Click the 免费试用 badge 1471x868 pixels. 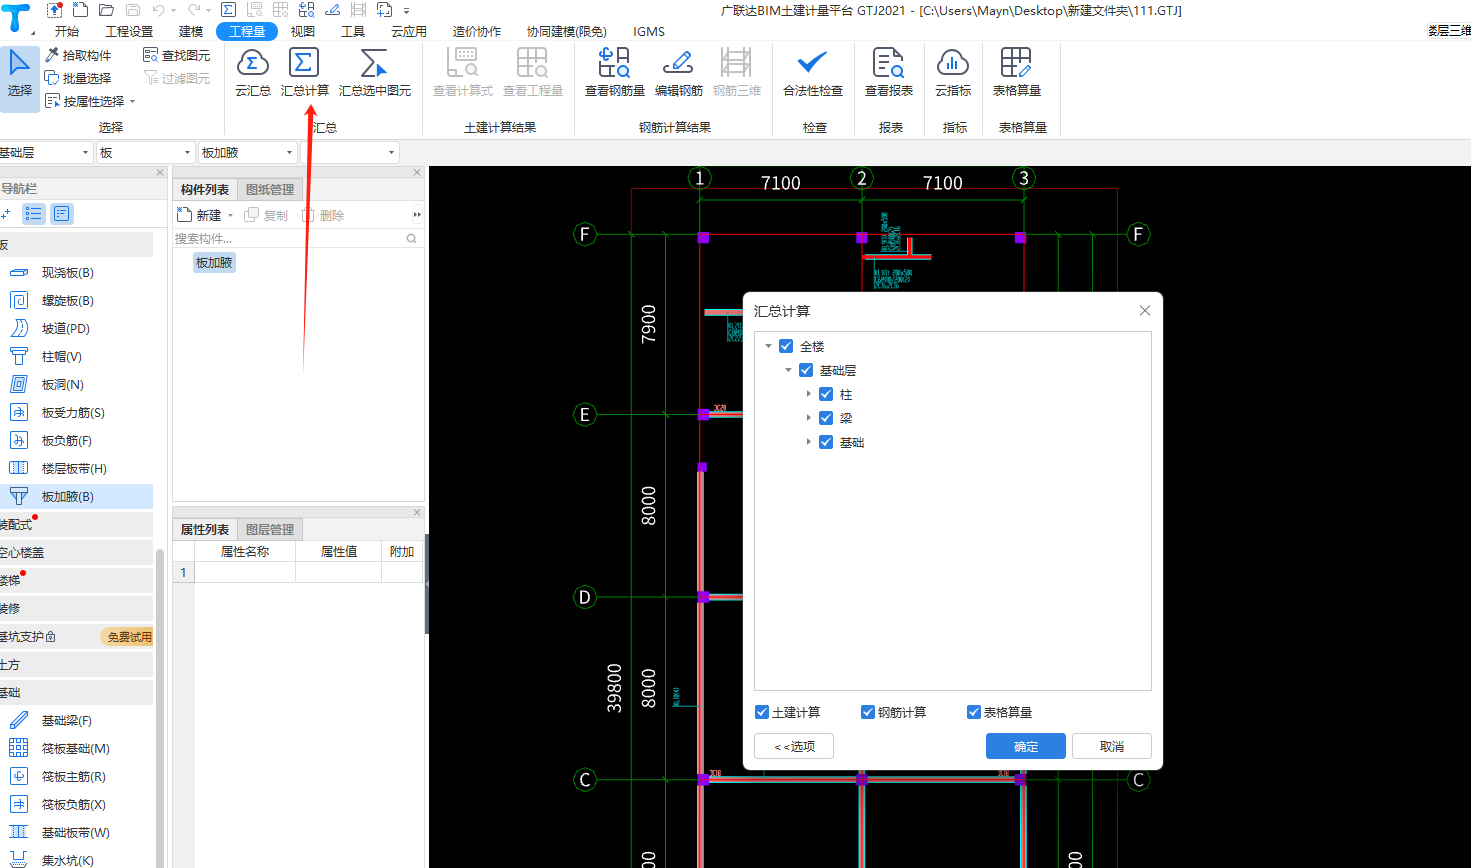[x=129, y=636]
